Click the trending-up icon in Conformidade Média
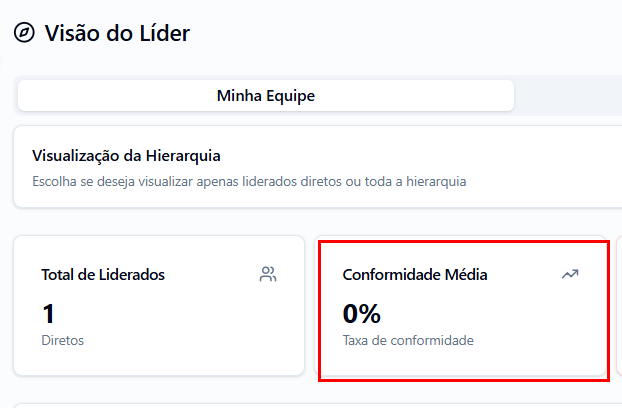 [570, 274]
